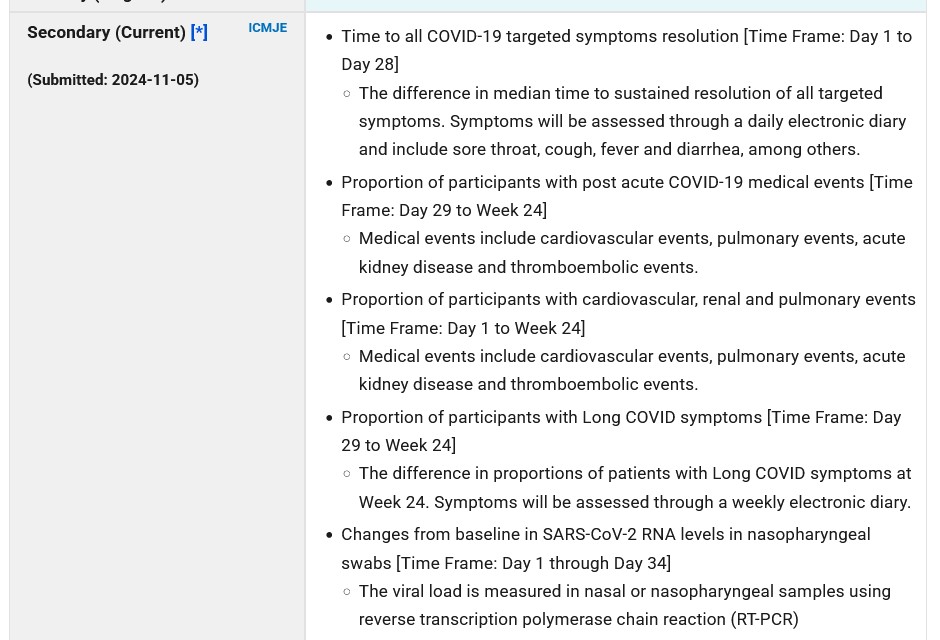Click the bullet before Changes from baseline
The height and width of the screenshot is (640, 940).
point(329,535)
